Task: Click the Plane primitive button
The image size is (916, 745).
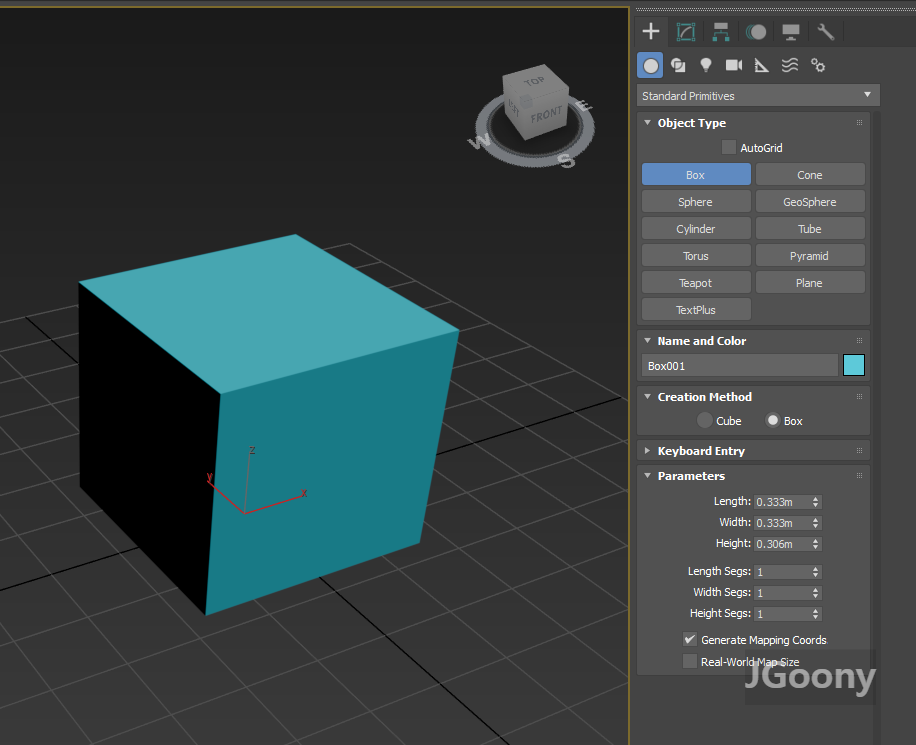Action: tap(810, 282)
